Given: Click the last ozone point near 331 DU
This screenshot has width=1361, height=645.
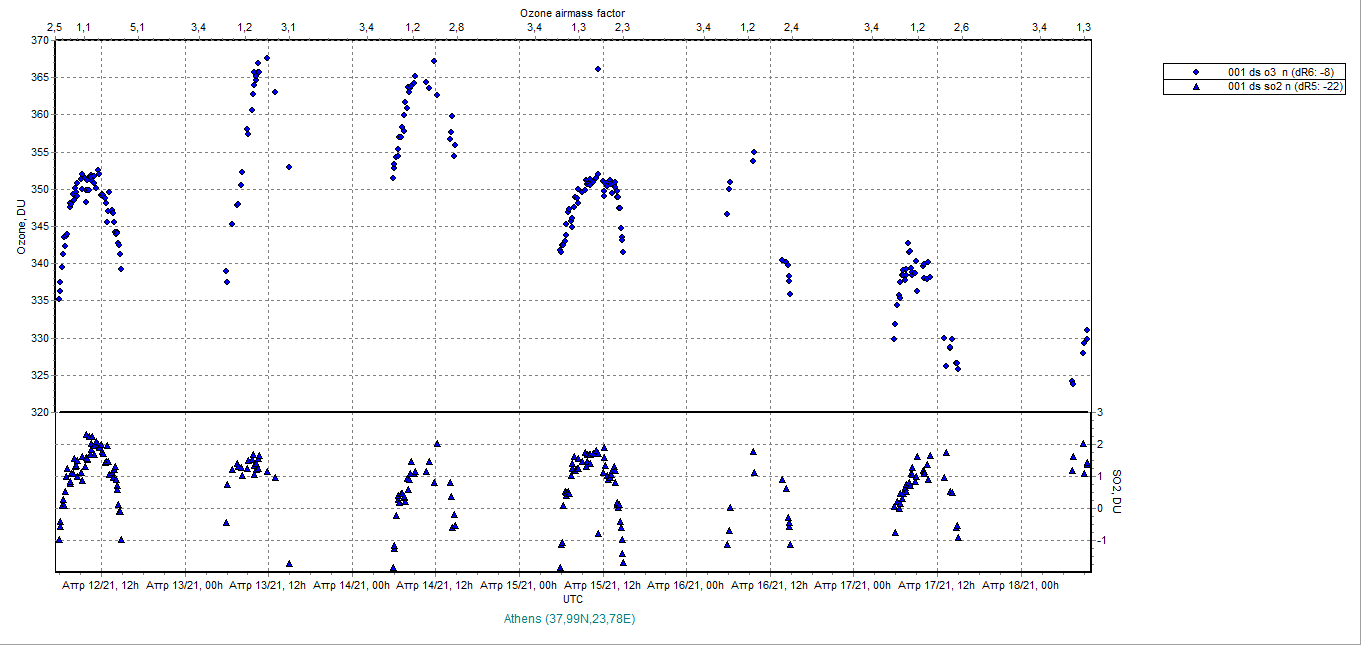Looking at the screenshot, I should click(1087, 330).
